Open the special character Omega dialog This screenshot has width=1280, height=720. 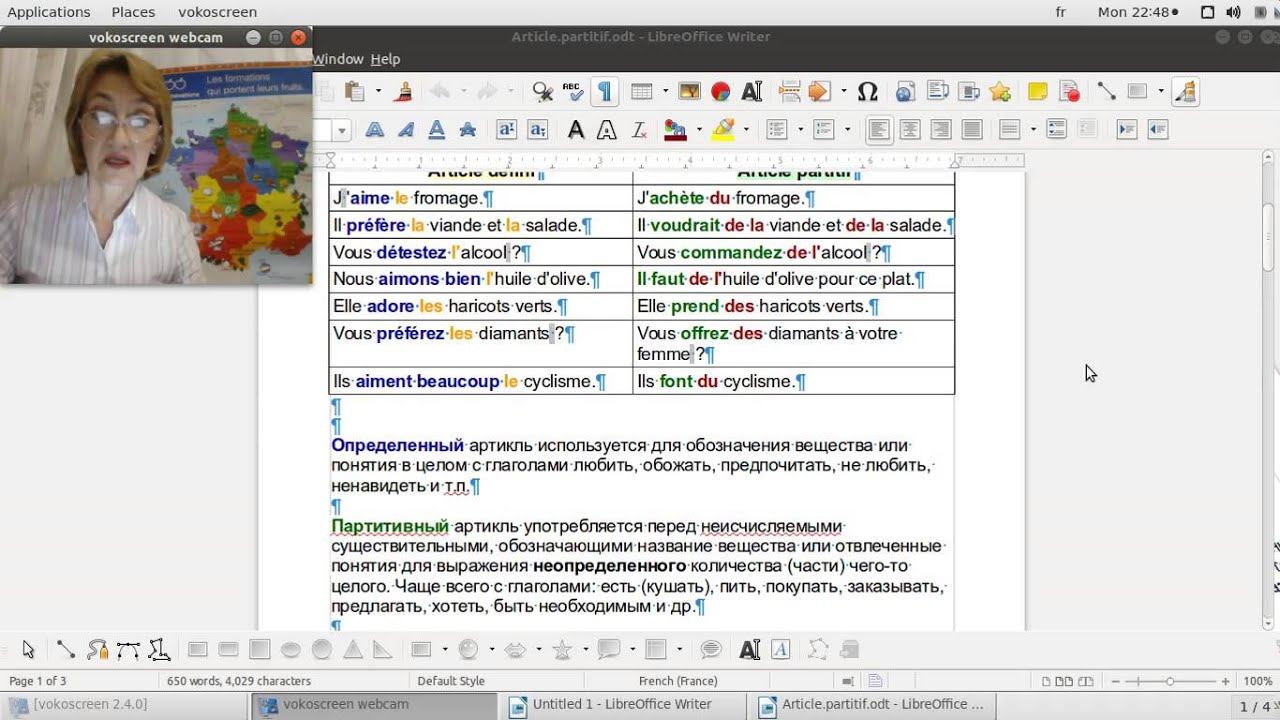click(868, 92)
